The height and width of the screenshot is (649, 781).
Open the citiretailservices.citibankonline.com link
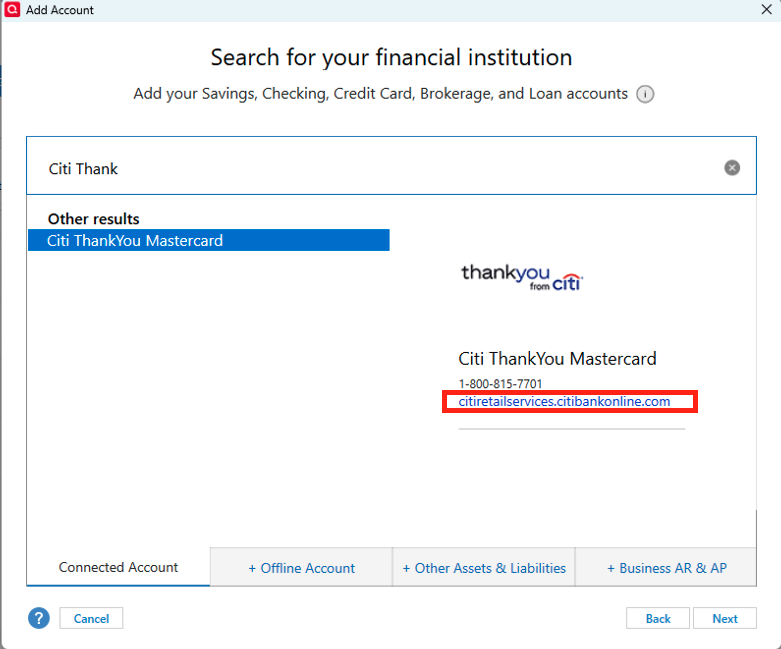564,401
